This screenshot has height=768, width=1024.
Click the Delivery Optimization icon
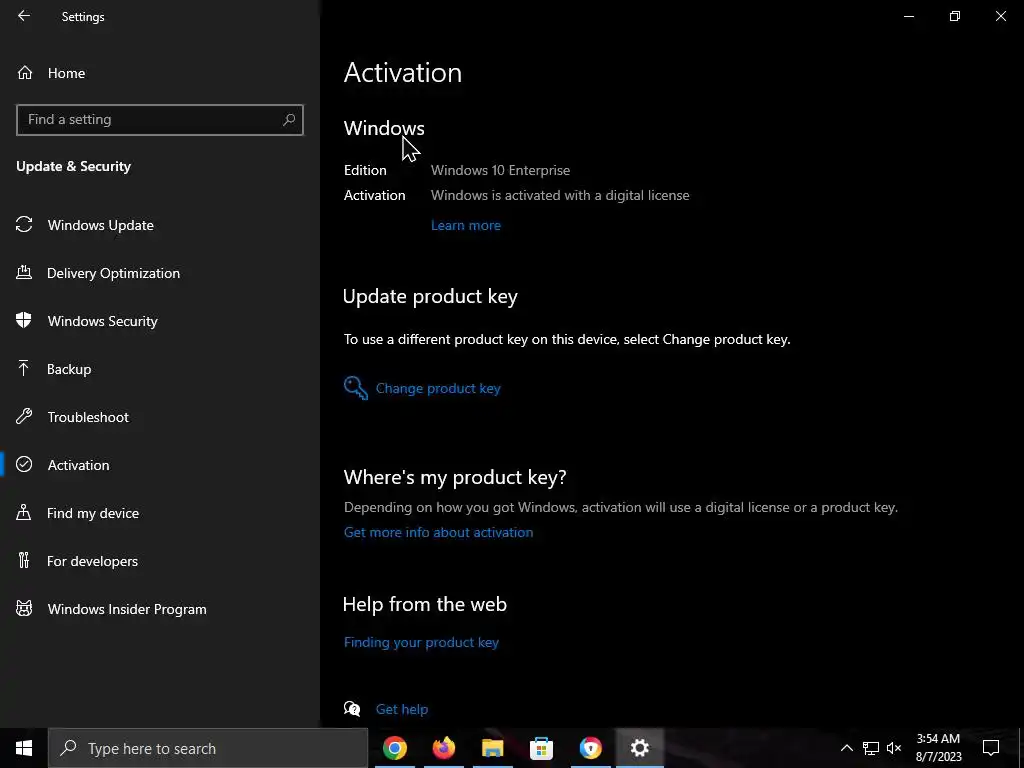click(x=24, y=272)
